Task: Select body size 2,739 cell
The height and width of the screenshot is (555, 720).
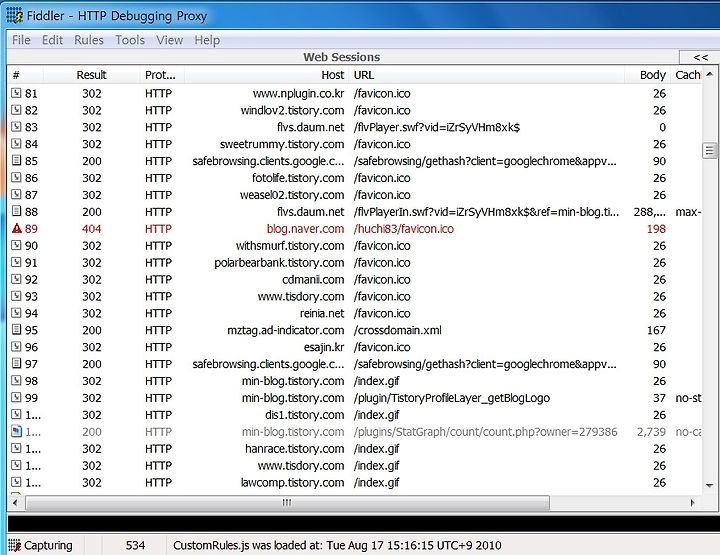Action: coord(651,432)
